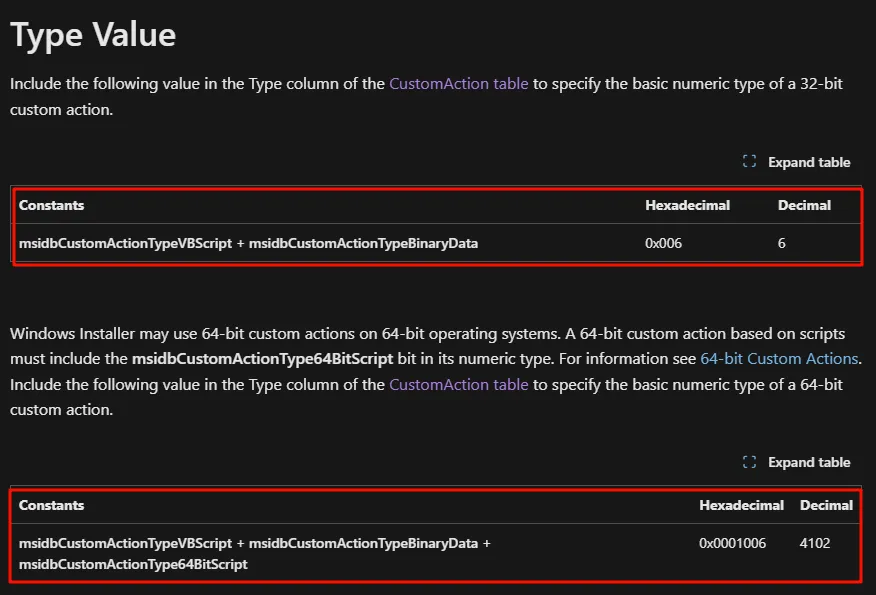Screen dimensions: 876x595
Task: Select the 0x006 hexadecimal cell
Action: click(664, 243)
